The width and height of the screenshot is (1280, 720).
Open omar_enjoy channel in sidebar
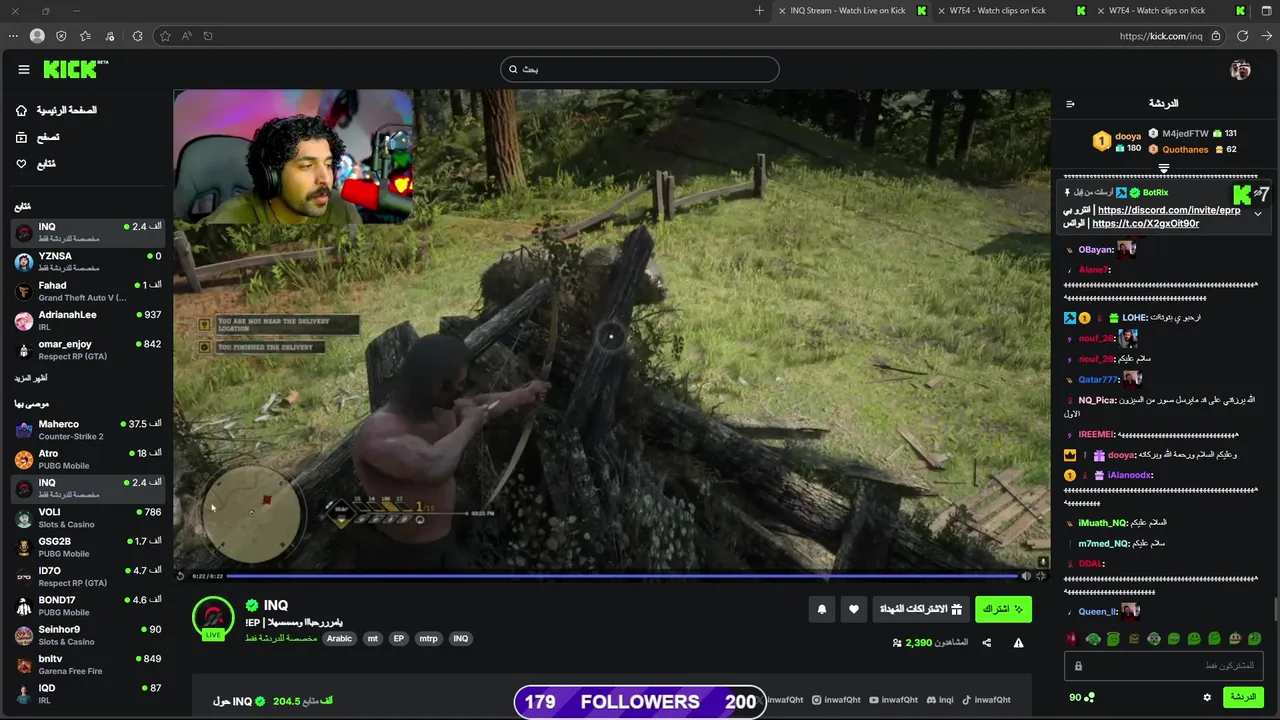[88, 349]
